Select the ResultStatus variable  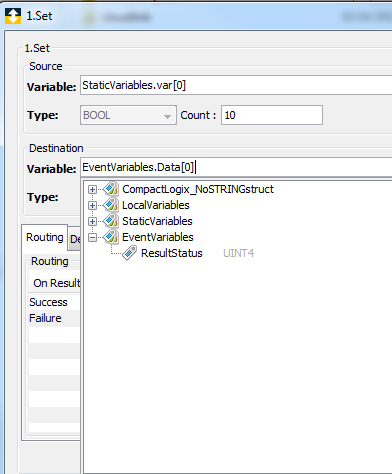(x=172, y=253)
